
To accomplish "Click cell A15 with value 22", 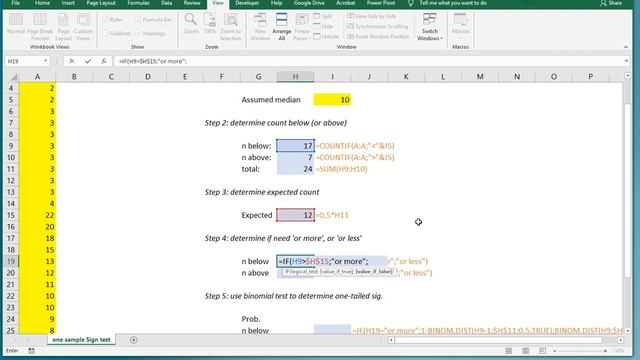I will coord(37,215).
